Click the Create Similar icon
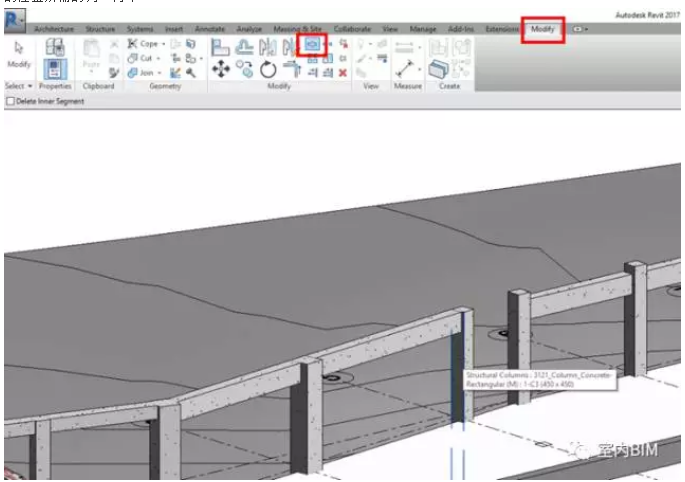The height and width of the screenshot is (482, 685). (x=438, y=67)
